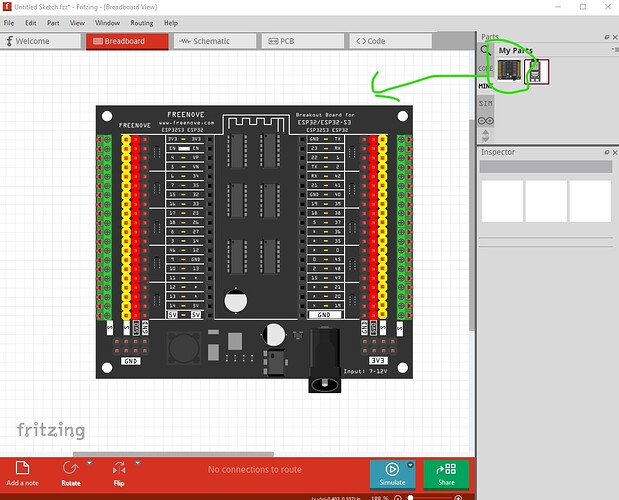Click the Flip tool icon
Screen dimensions: 619x500
(x=119, y=467)
